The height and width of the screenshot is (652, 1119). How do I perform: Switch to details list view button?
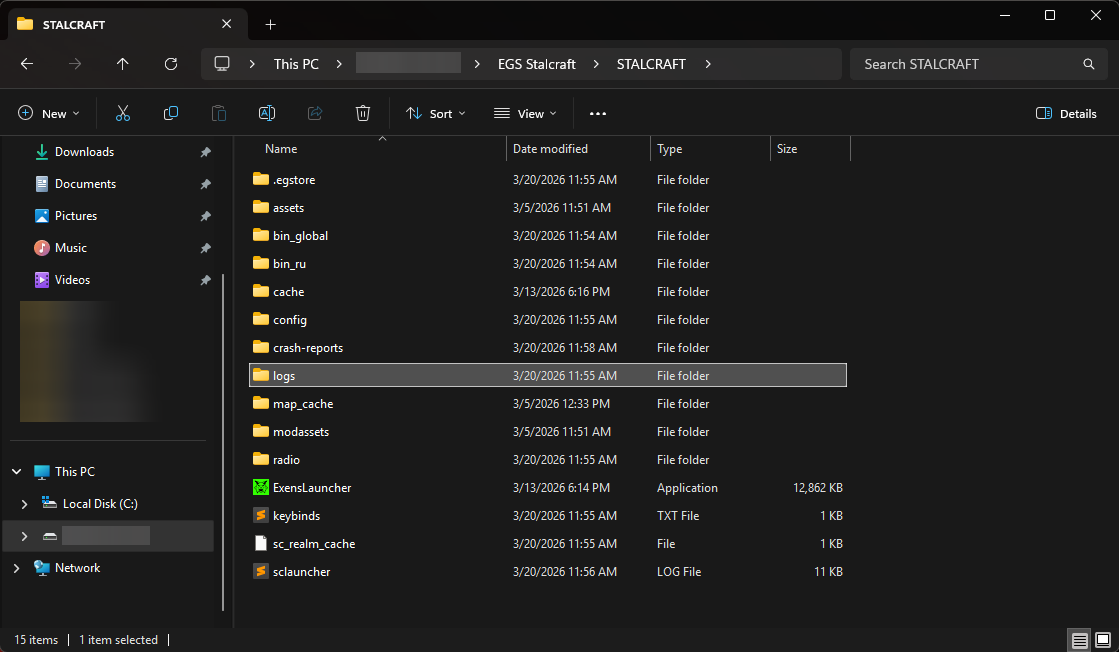click(1079, 640)
